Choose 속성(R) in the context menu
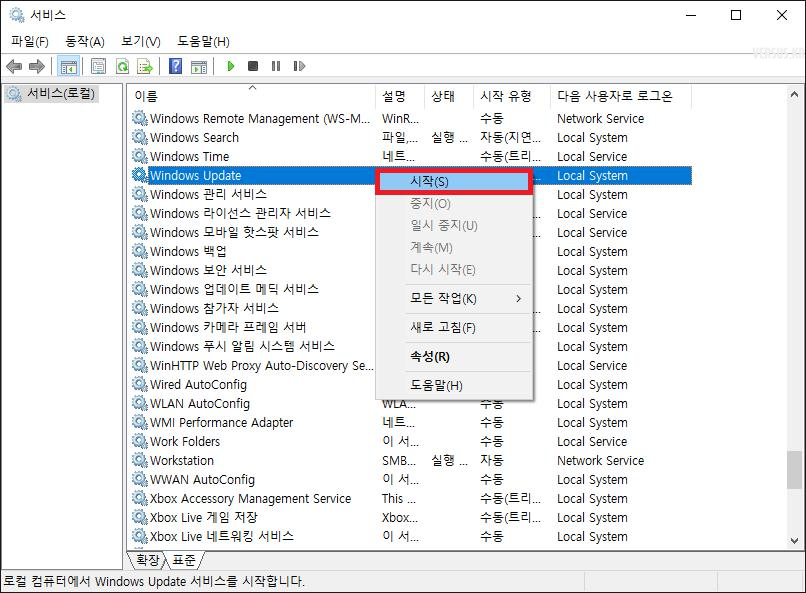The width and height of the screenshot is (806, 593). 454,357
